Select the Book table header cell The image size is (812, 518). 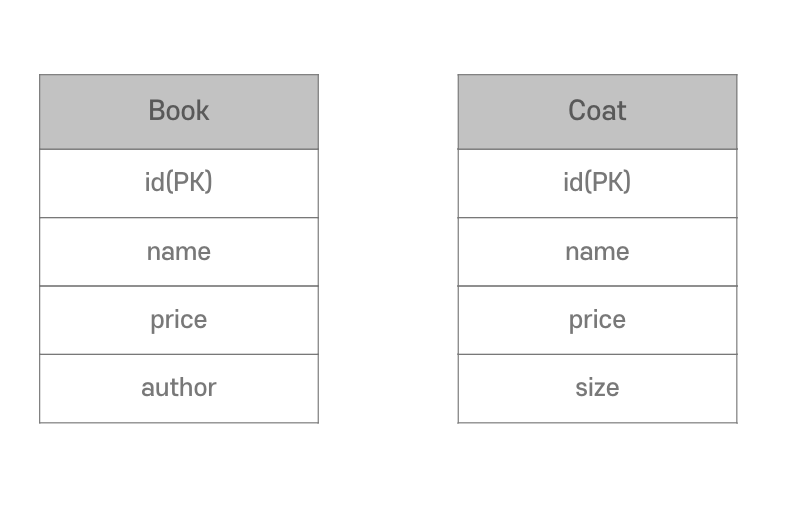(179, 112)
